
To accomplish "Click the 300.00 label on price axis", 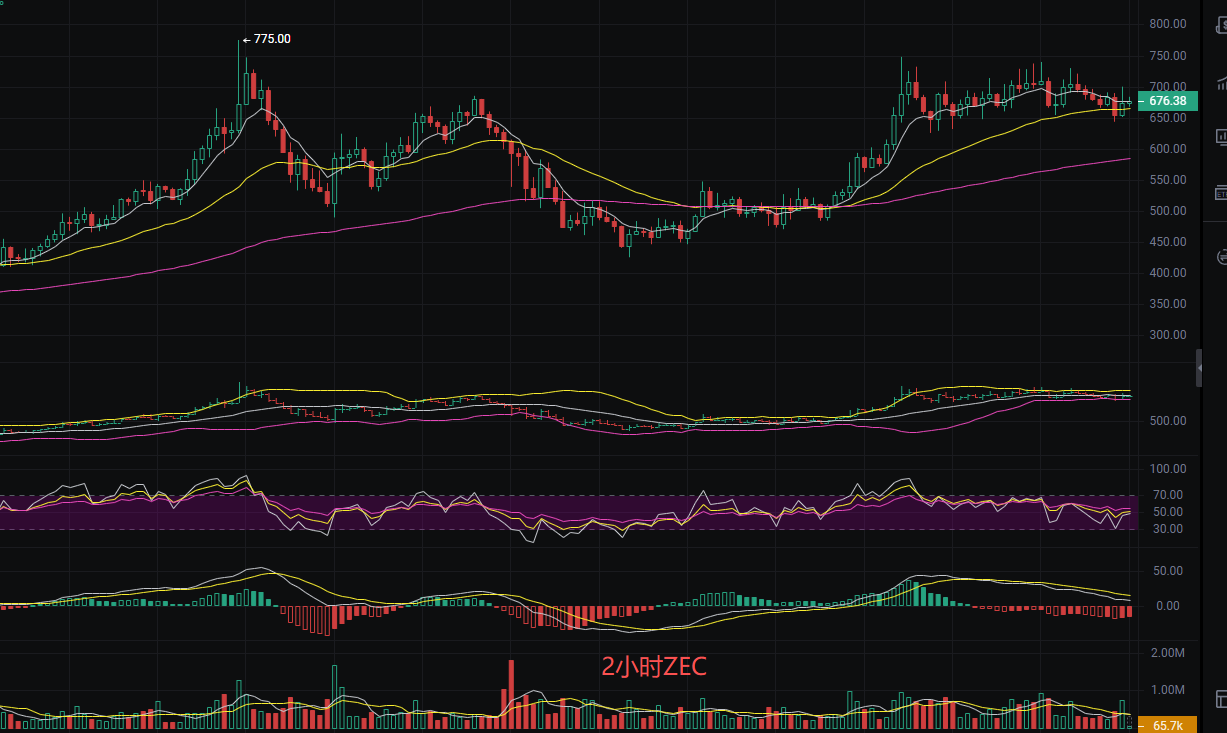I will point(1167,334).
